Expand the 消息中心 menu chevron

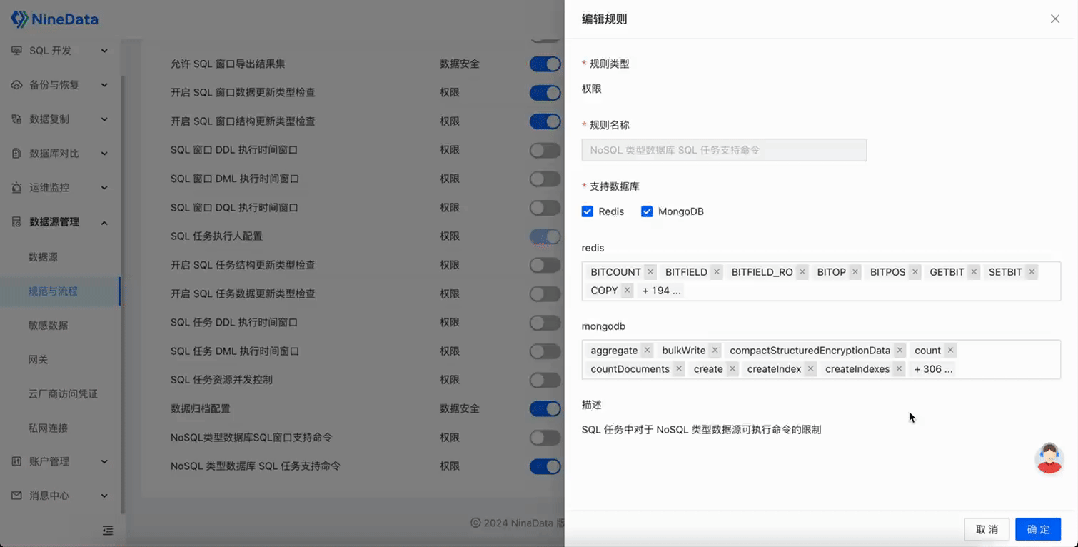pos(104,495)
